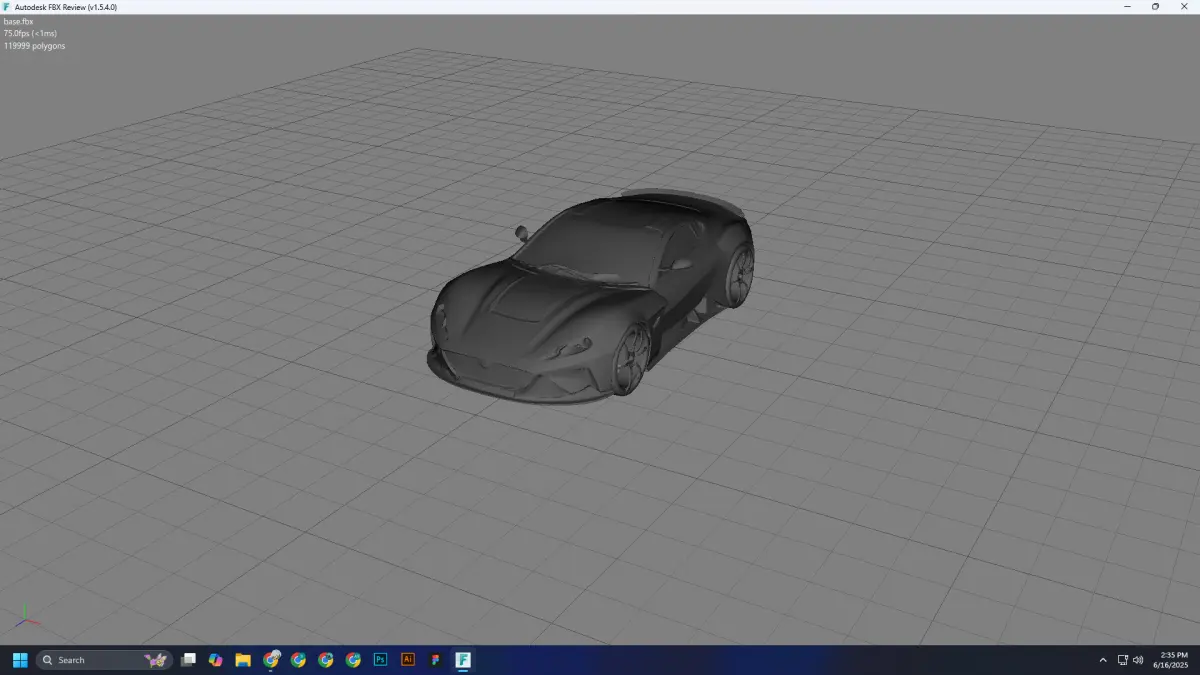The height and width of the screenshot is (675, 1200).
Task: Click the XYZ axis gizmo
Action: click(26, 616)
